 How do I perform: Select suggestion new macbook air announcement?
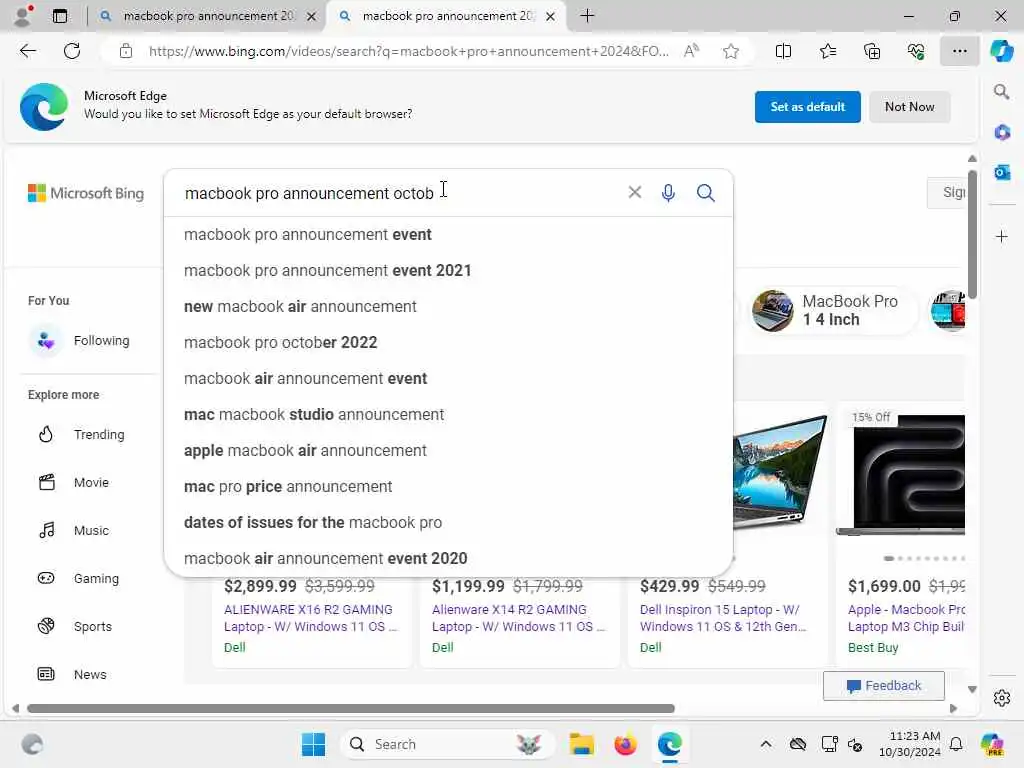(448, 306)
